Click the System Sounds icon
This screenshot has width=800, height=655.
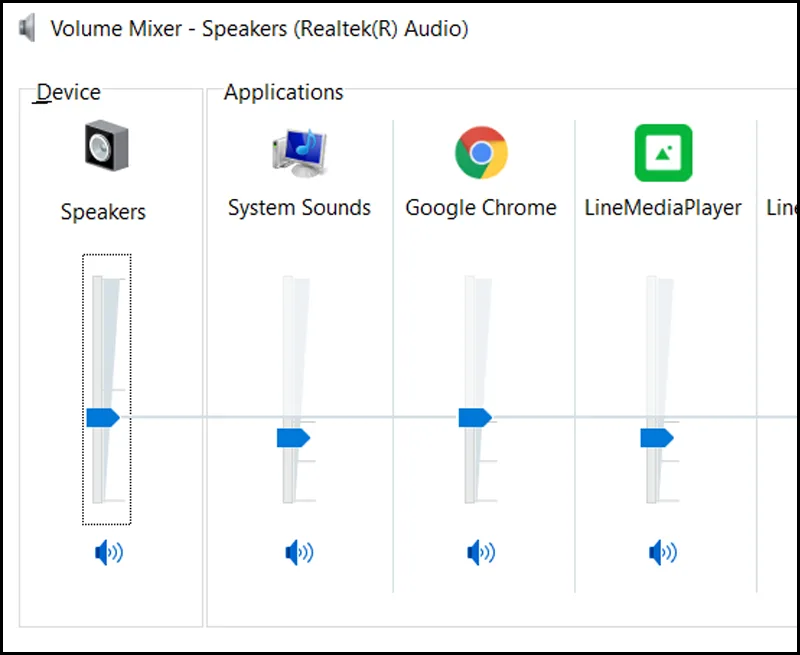click(299, 151)
